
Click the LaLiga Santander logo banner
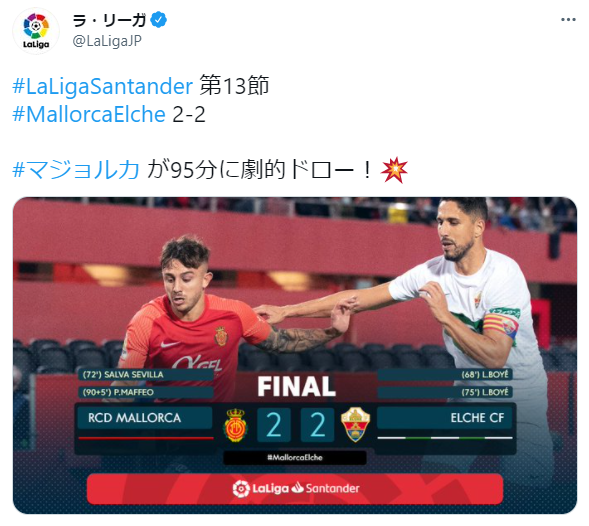295,489
